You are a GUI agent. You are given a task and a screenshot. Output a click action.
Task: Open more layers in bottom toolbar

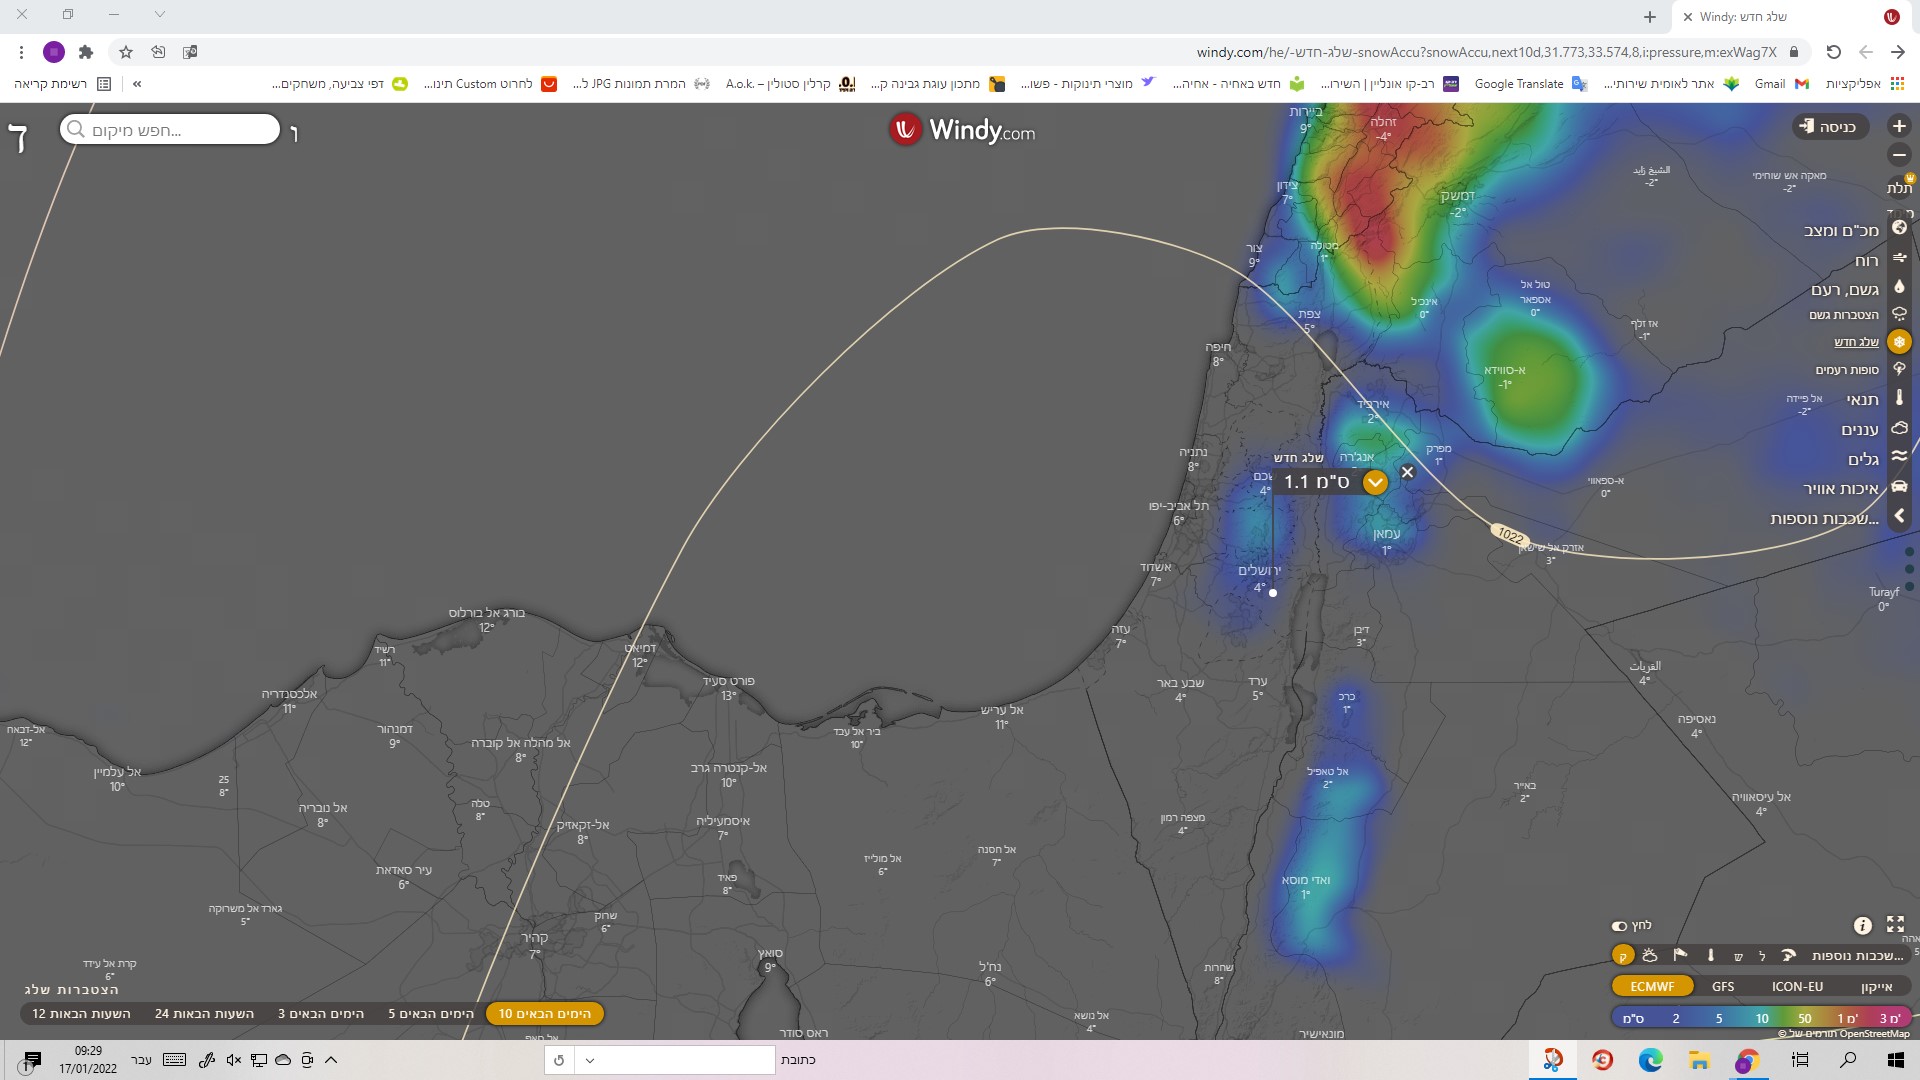pyautogui.click(x=1858, y=956)
